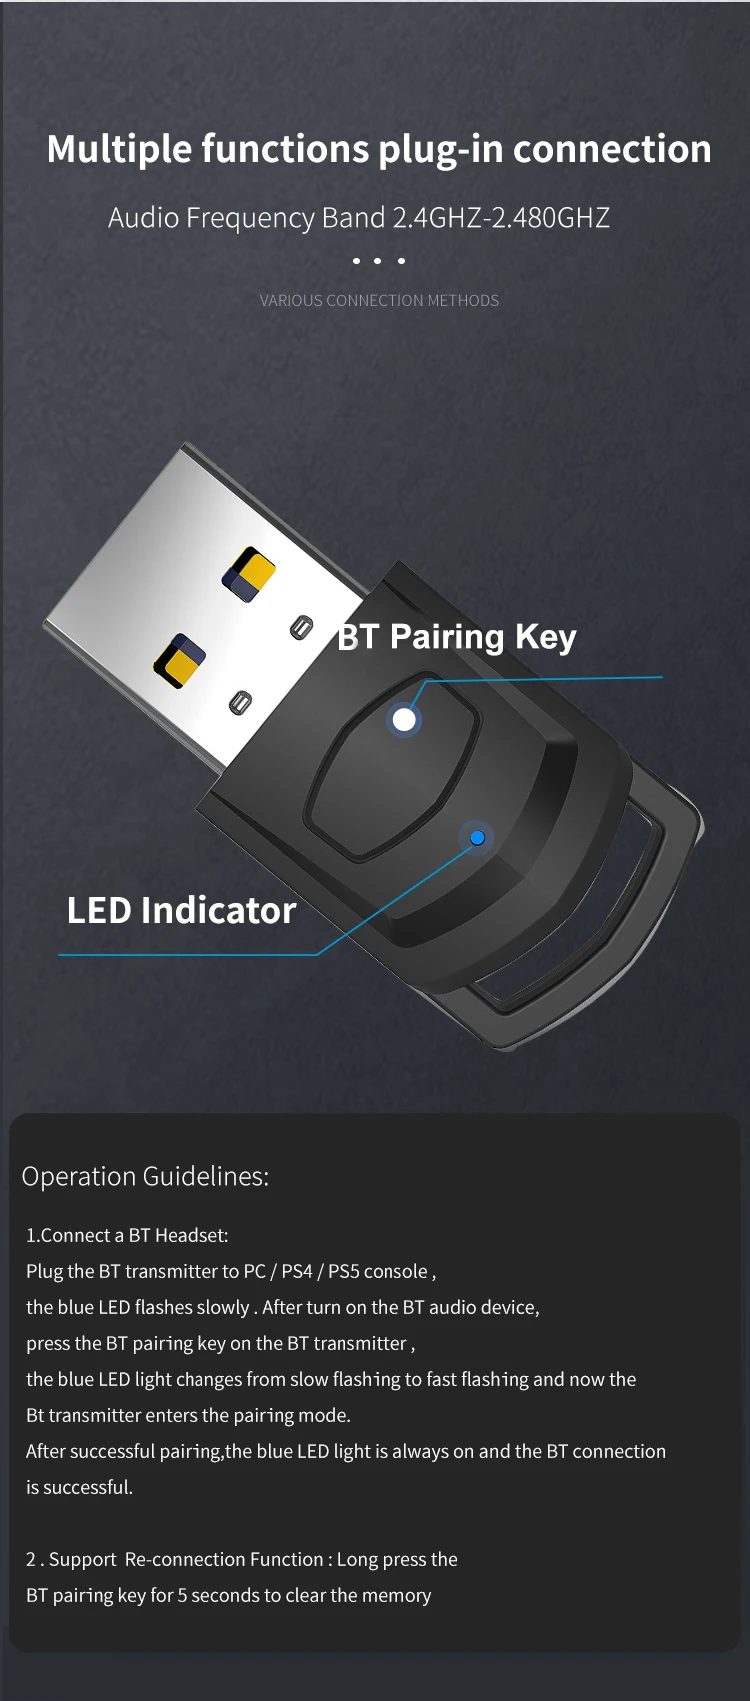The height and width of the screenshot is (1701, 750).
Task: Click the "Support Re-connection Function" line
Action: 242,1559
